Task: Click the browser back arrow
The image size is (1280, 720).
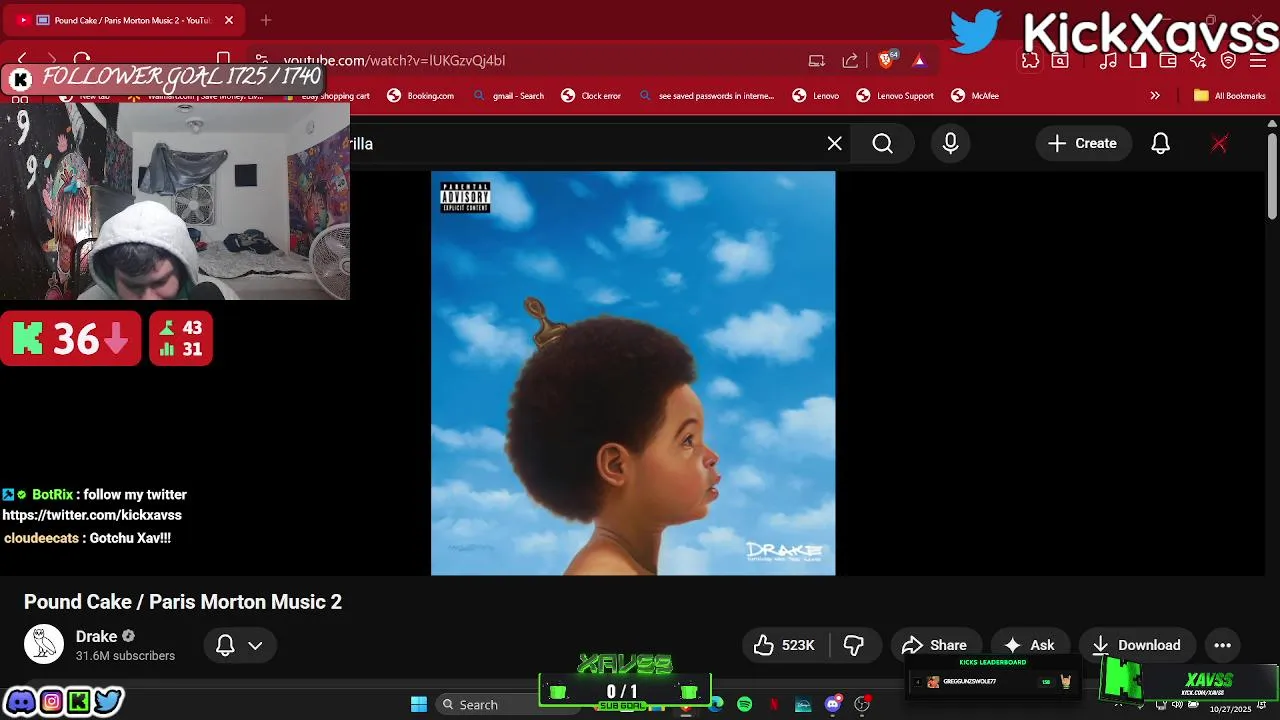Action: [22, 60]
